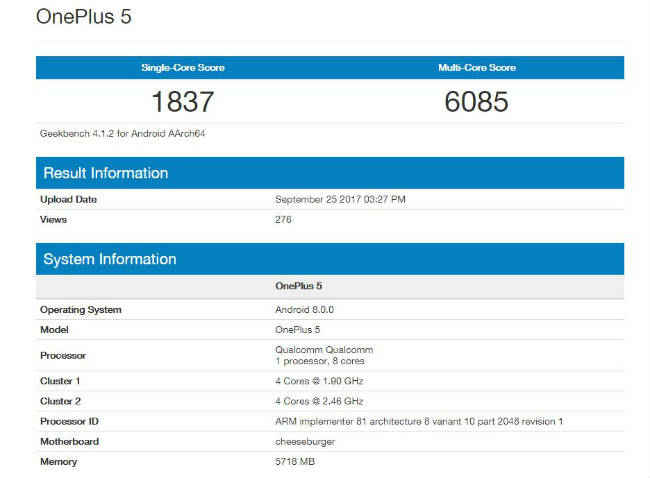Select the 4 Cores @ 2.46 GHz value
Viewport: 650px width, 478px height.
(319, 401)
